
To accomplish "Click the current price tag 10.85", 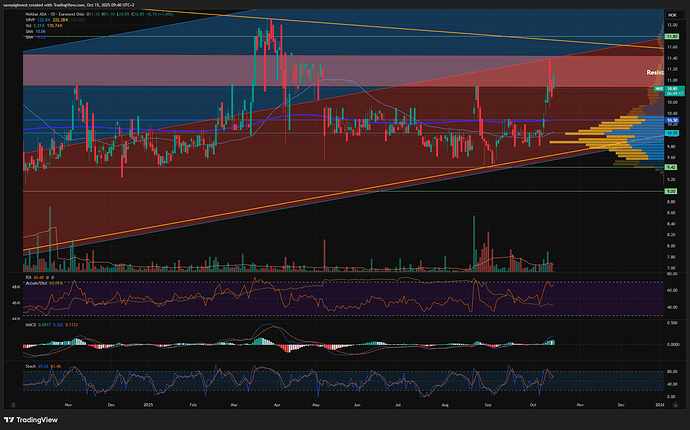I will click(673, 90).
